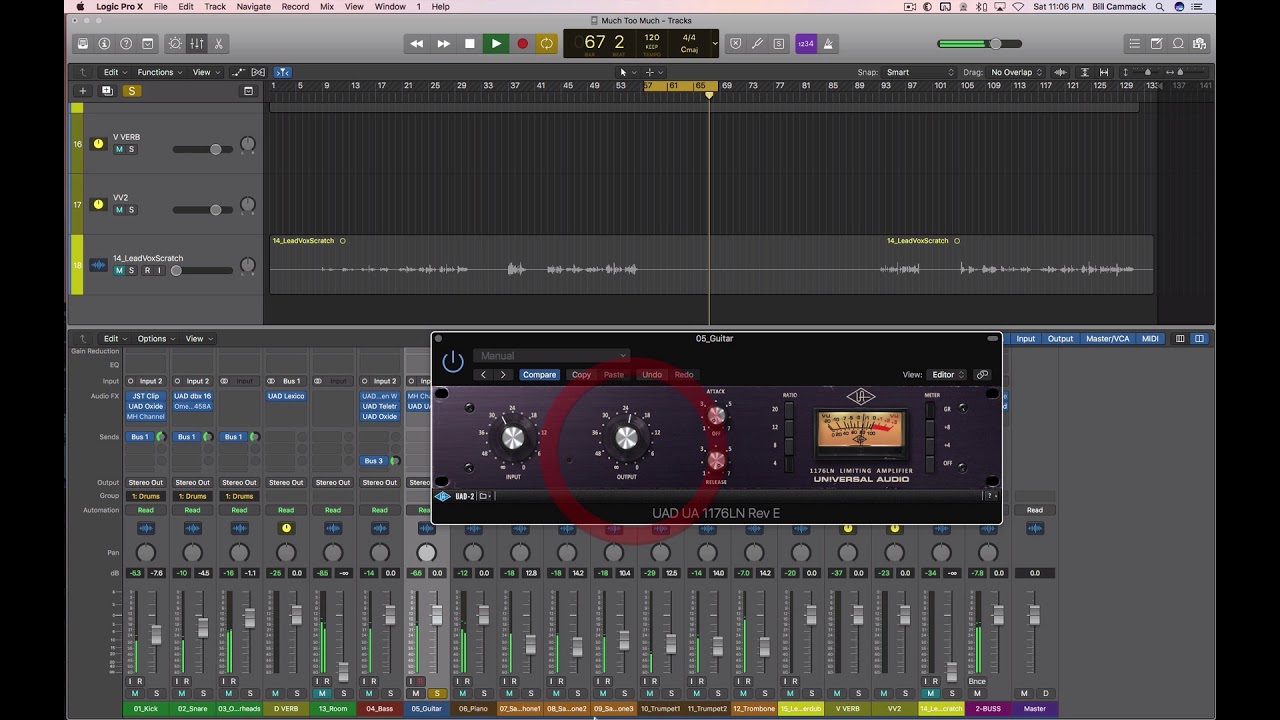
Task: Open the Window menu
Action: click(390, 7)
